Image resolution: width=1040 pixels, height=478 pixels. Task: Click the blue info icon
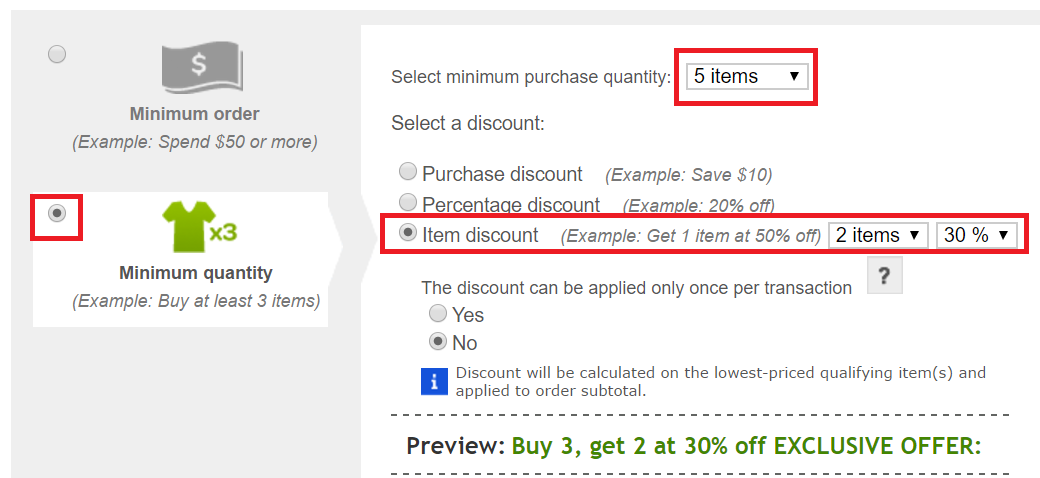tap(434, 382)
